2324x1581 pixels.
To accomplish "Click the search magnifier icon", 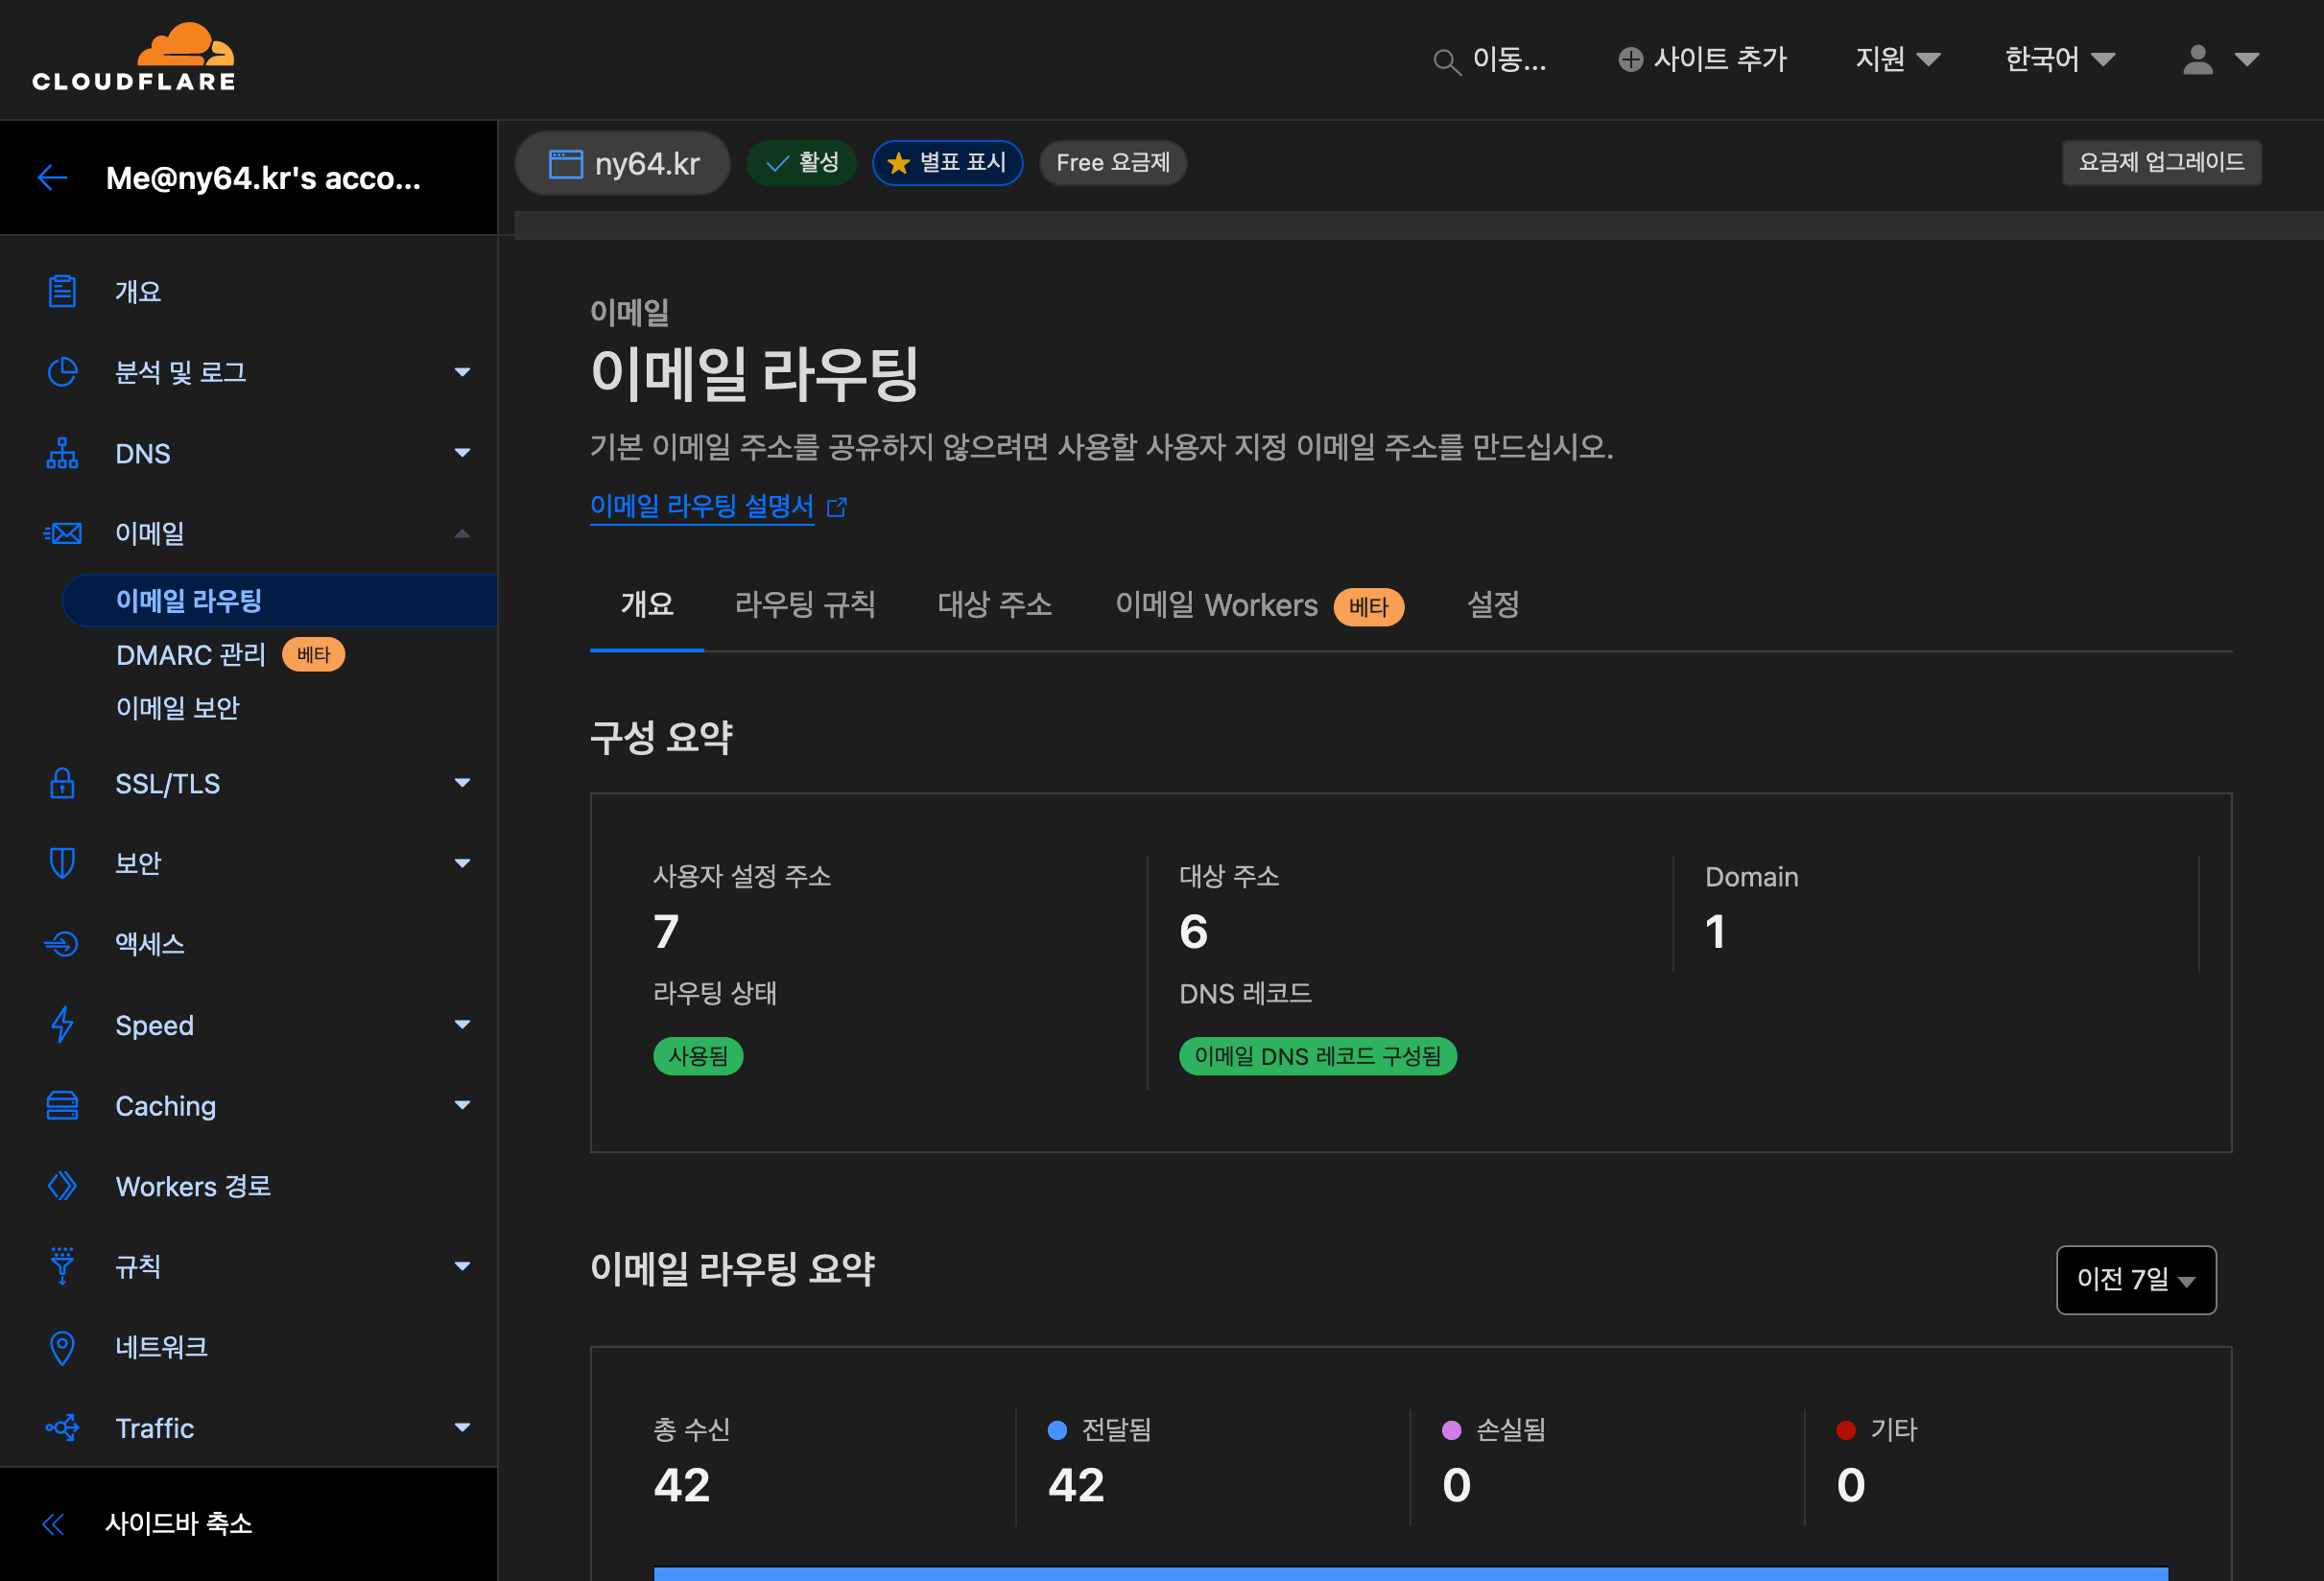I will click(x=1446, y=62).
